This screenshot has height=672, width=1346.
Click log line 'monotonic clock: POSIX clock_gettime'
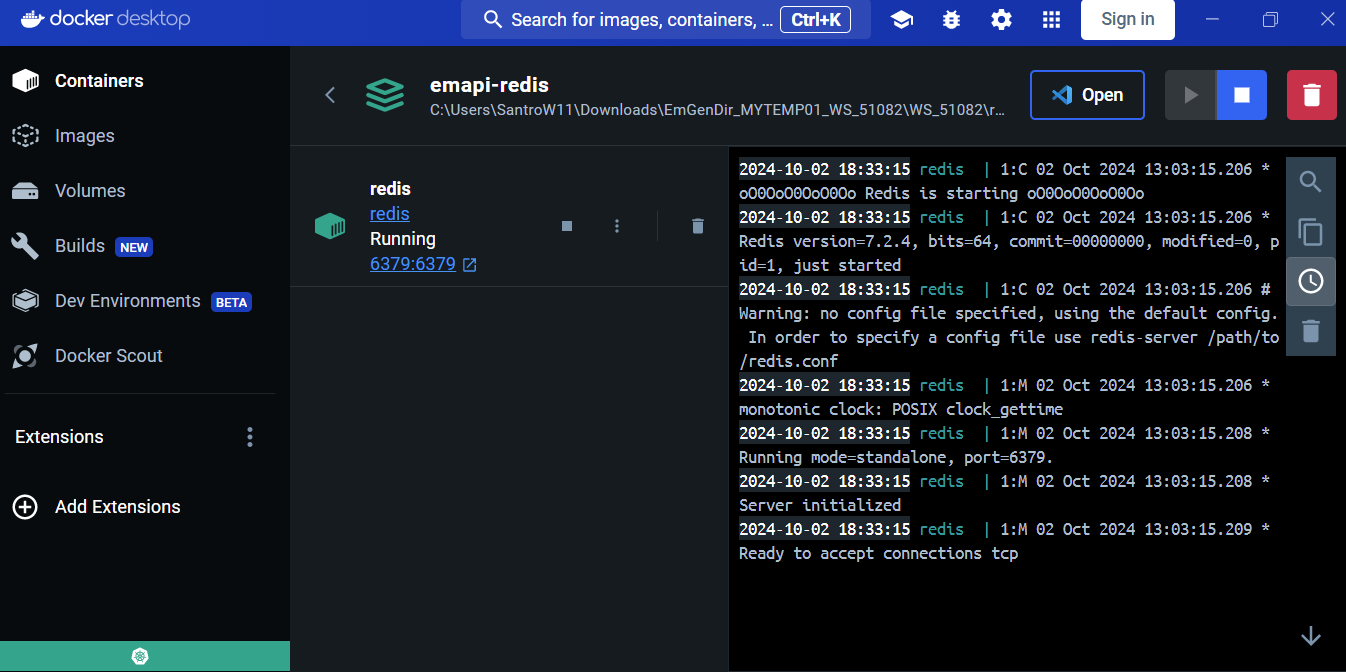[x=901, y=409]
